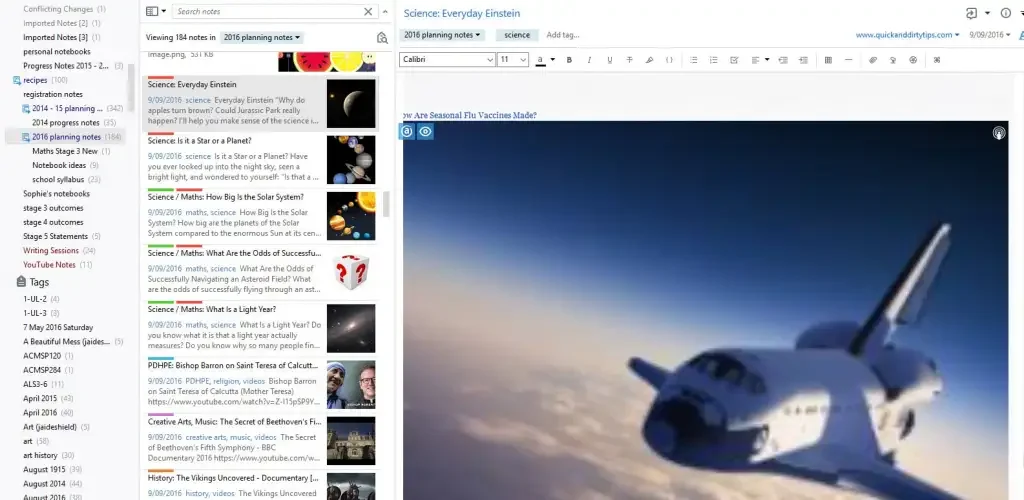Viewport: 1024px width, 500px height.
Task: Attach a file with the paperclip icon
Action: tap(872, 60)
